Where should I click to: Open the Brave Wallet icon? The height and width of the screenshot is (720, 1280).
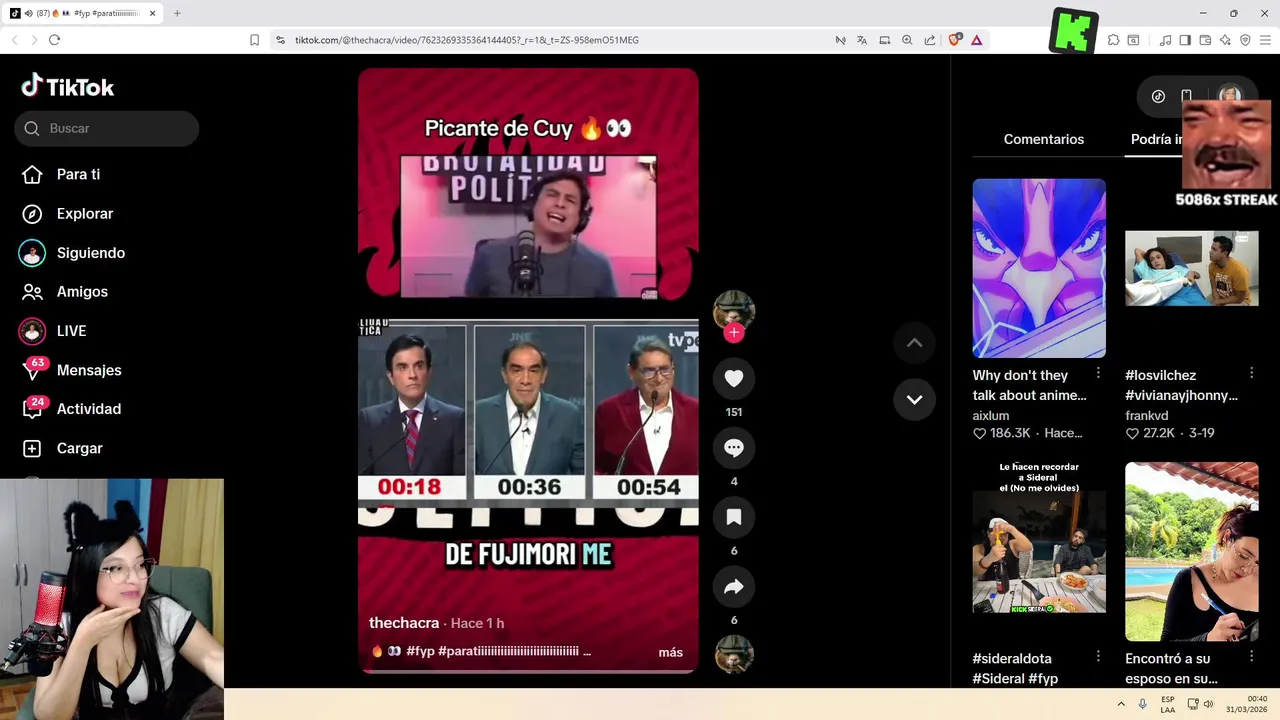click(x=1205, y=40)
